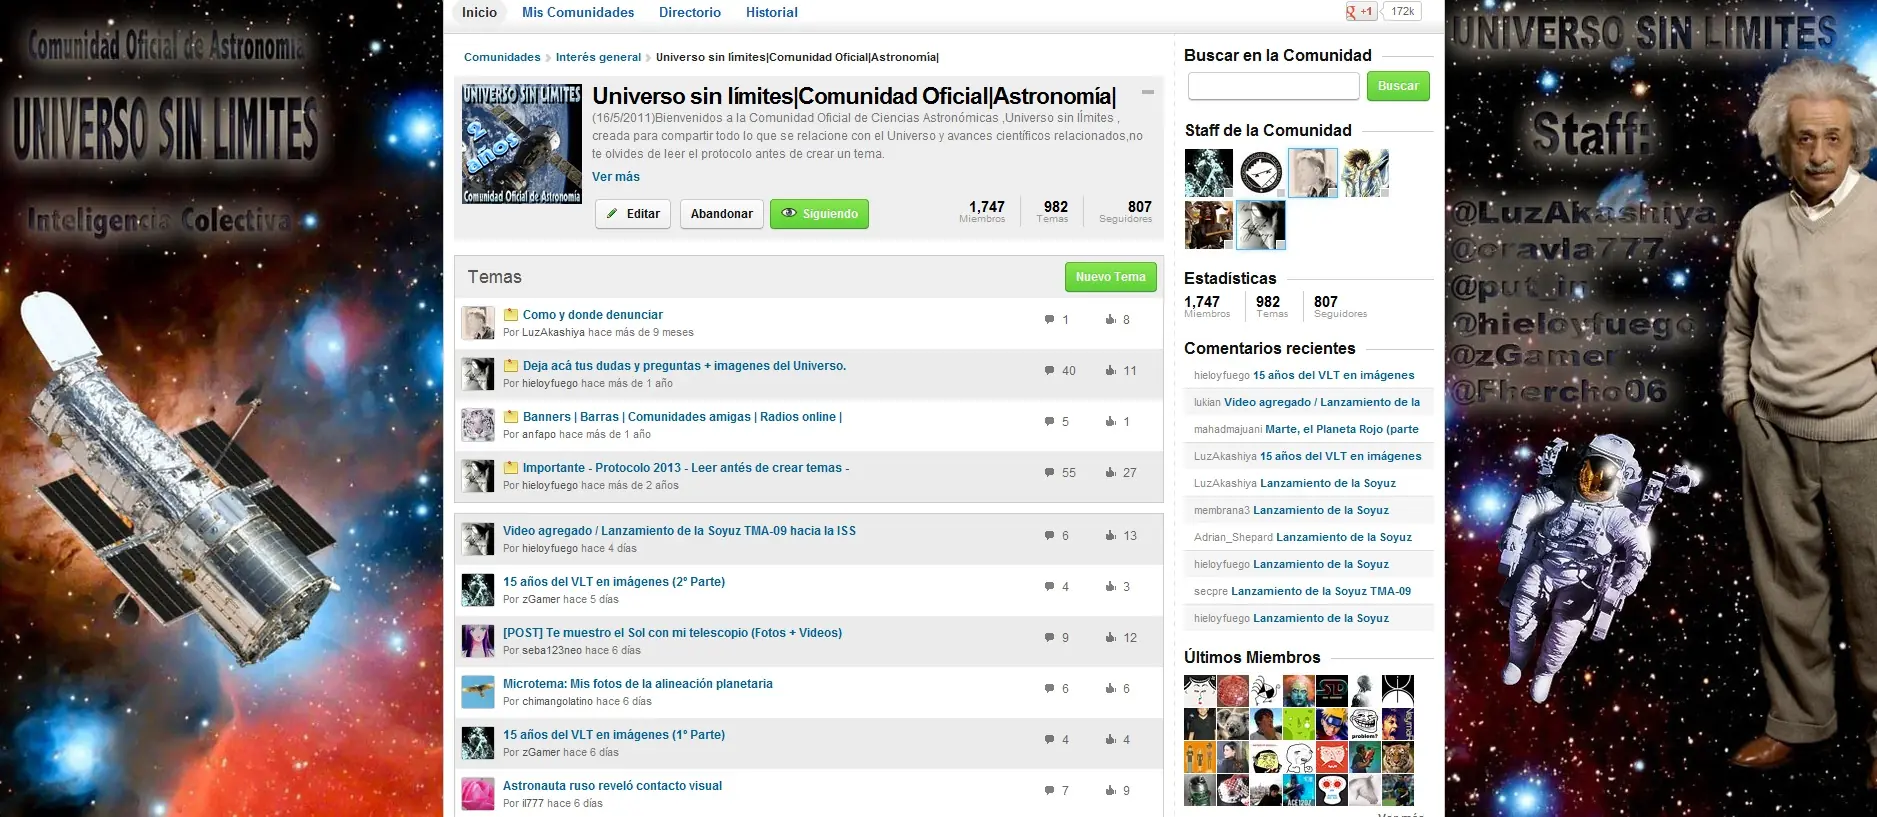Go to Mis Comunidades tab
Screen dimensions: 1877x817
tap(578, 12)
